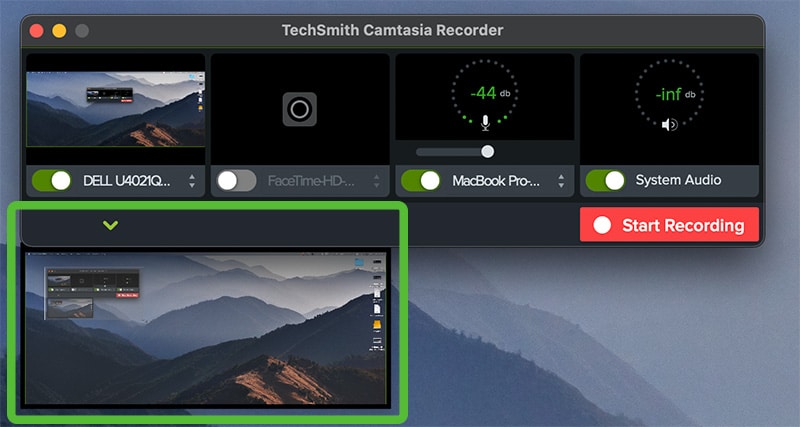The image size is (800, 427).
Task: Click the camera icon in the webcam panel
Action: 299,109
